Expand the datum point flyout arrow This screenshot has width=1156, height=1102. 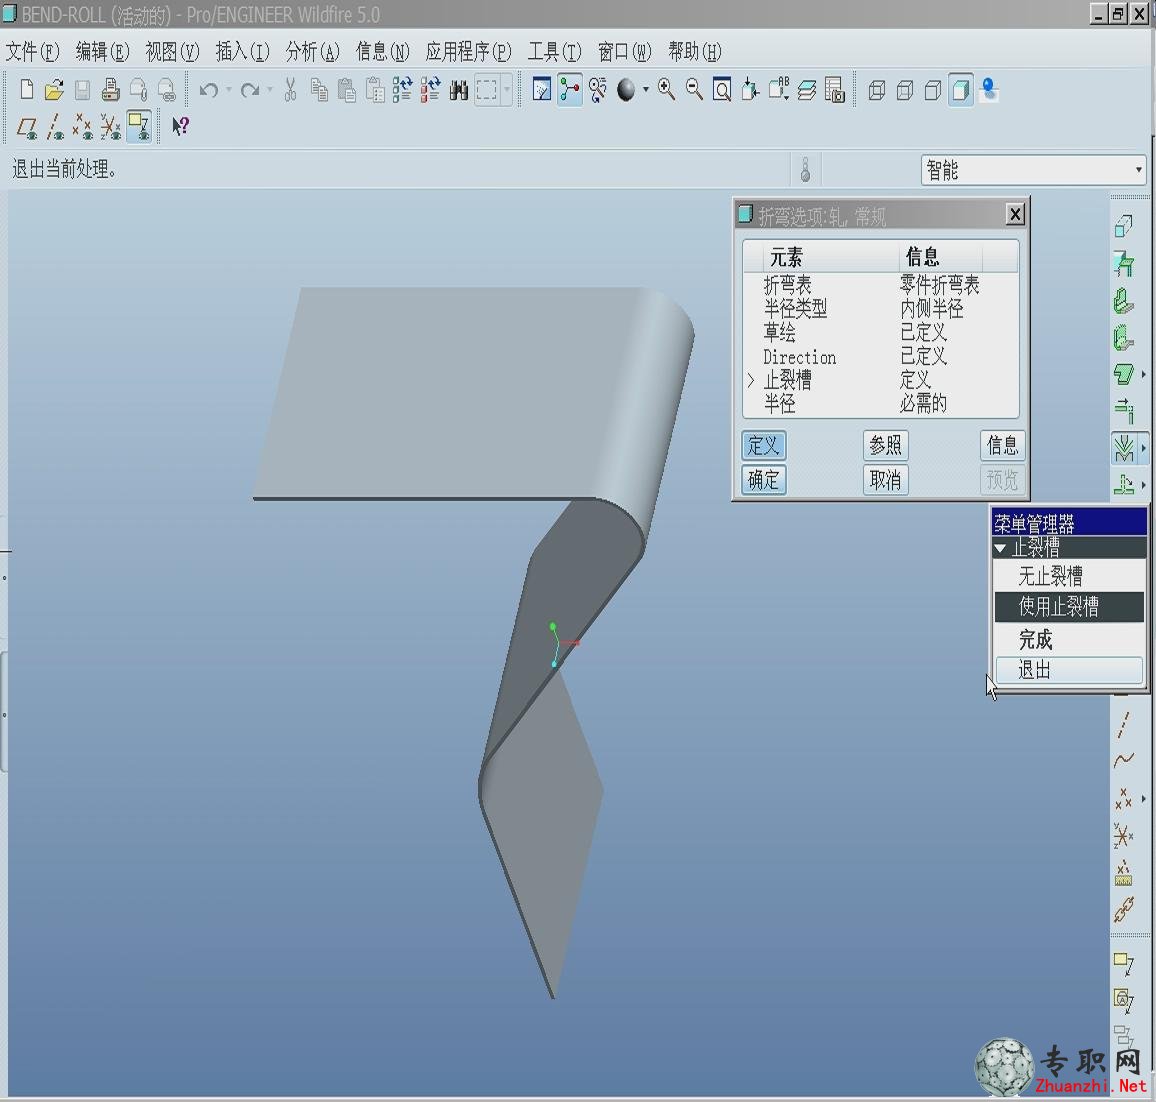point(1143,798)
